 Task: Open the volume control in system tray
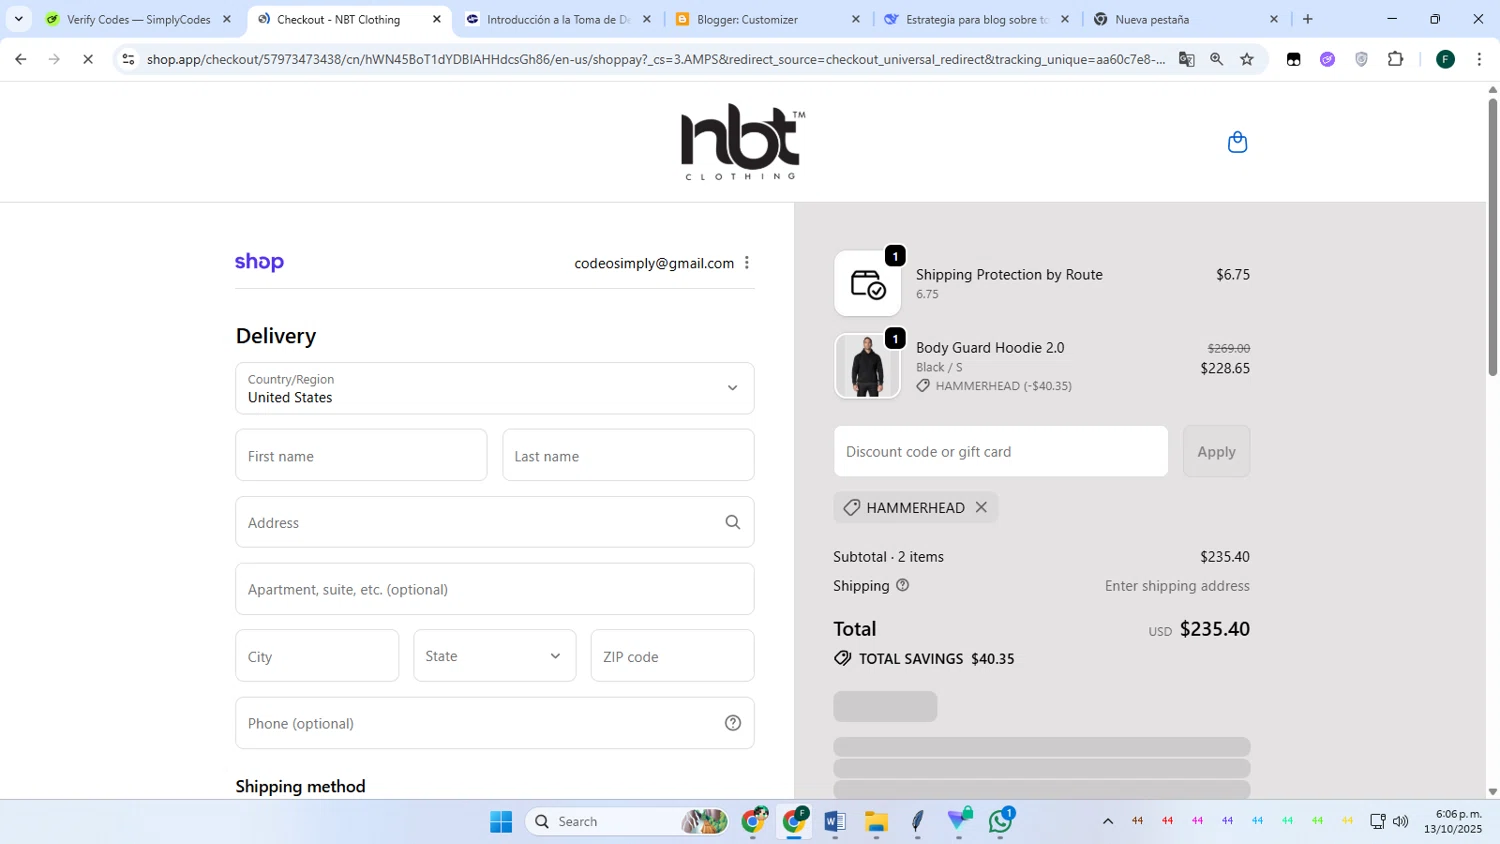[x=1401, y=821]
